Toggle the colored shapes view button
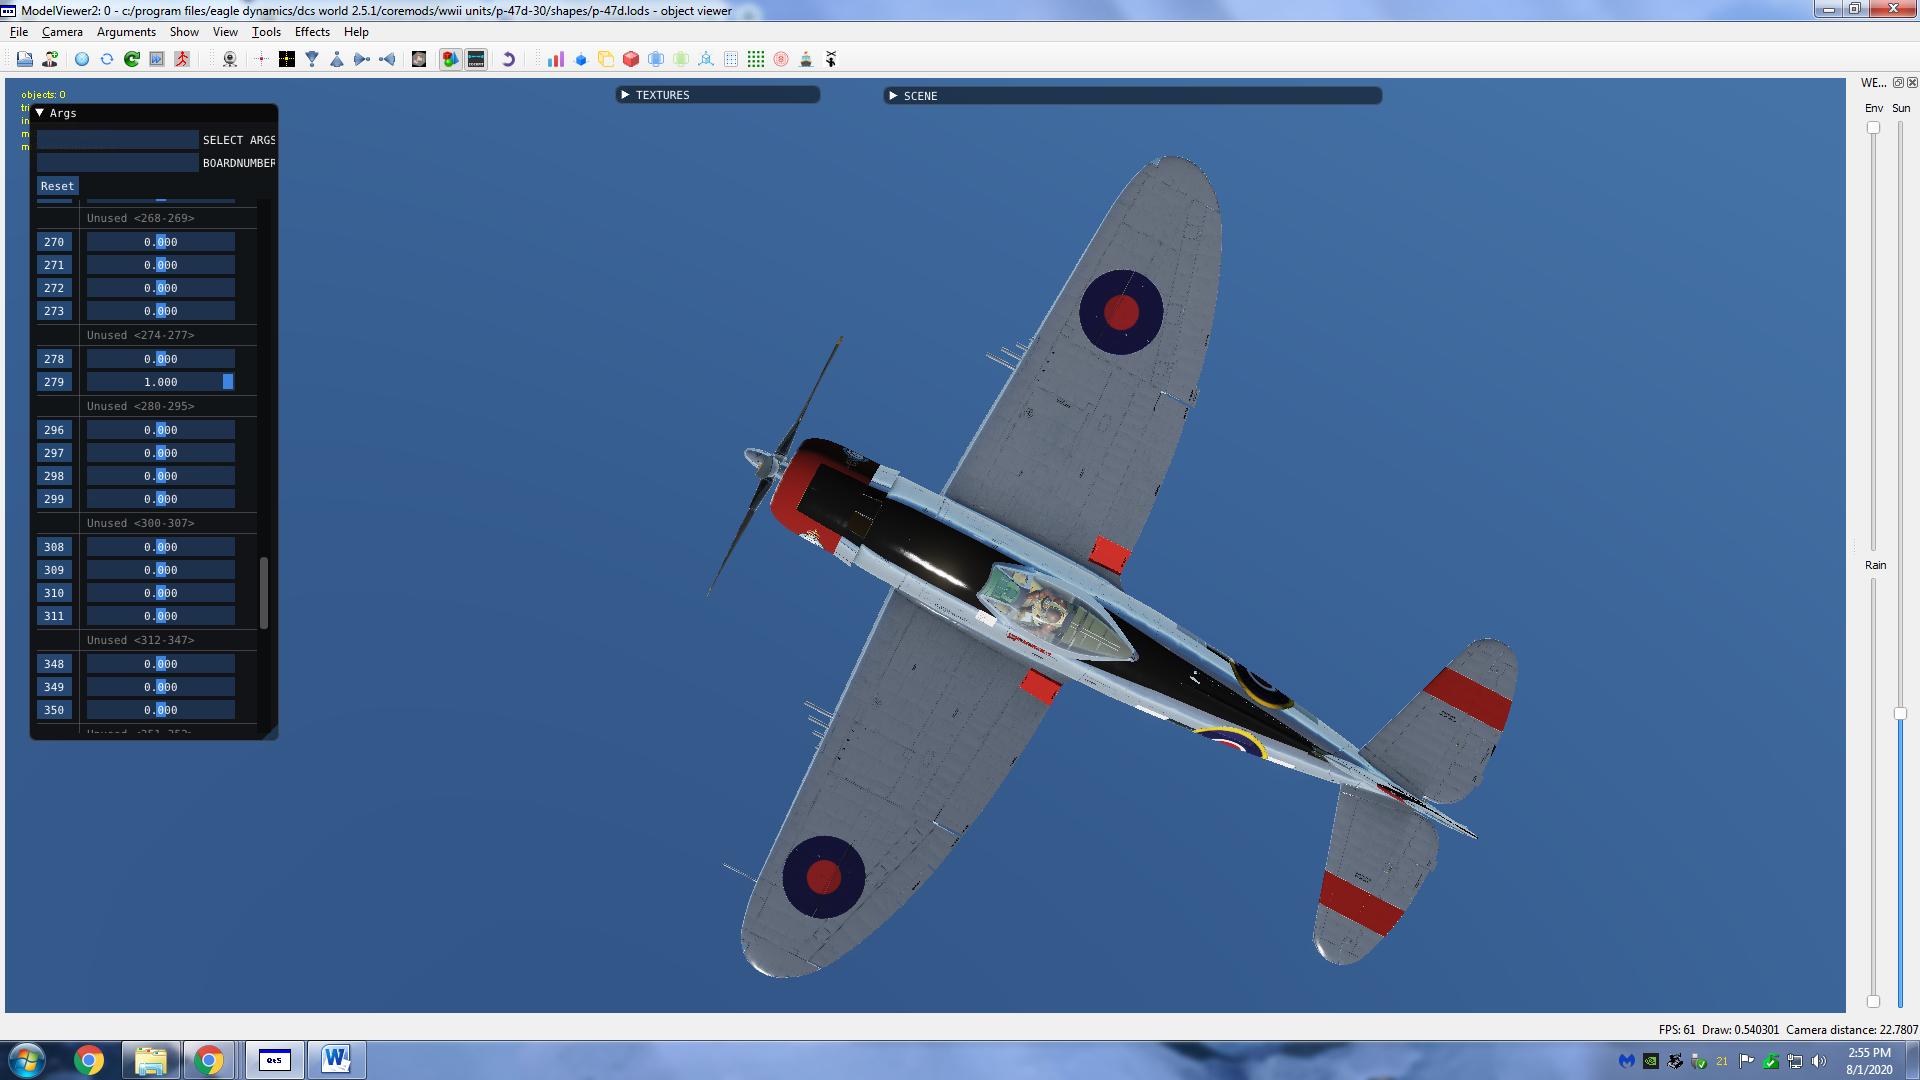Image resolution: width=1920 pixels, height=1080 pixels. 451,59
